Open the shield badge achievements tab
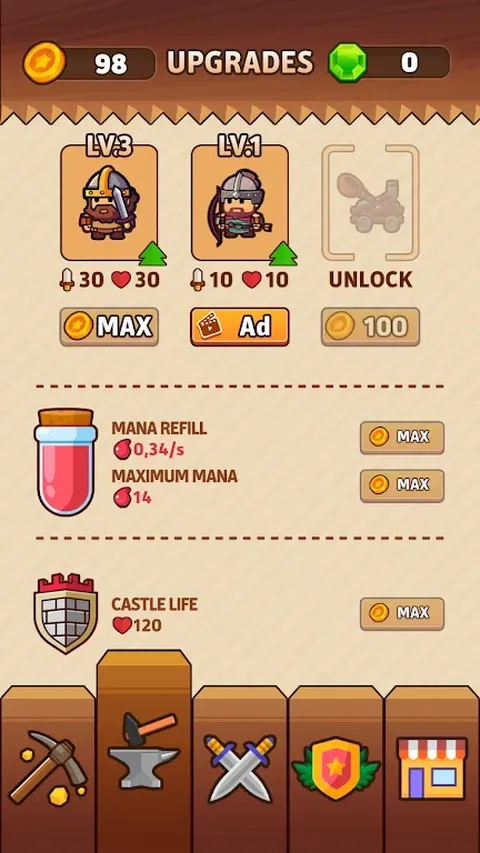 click(x=336, y=768)
